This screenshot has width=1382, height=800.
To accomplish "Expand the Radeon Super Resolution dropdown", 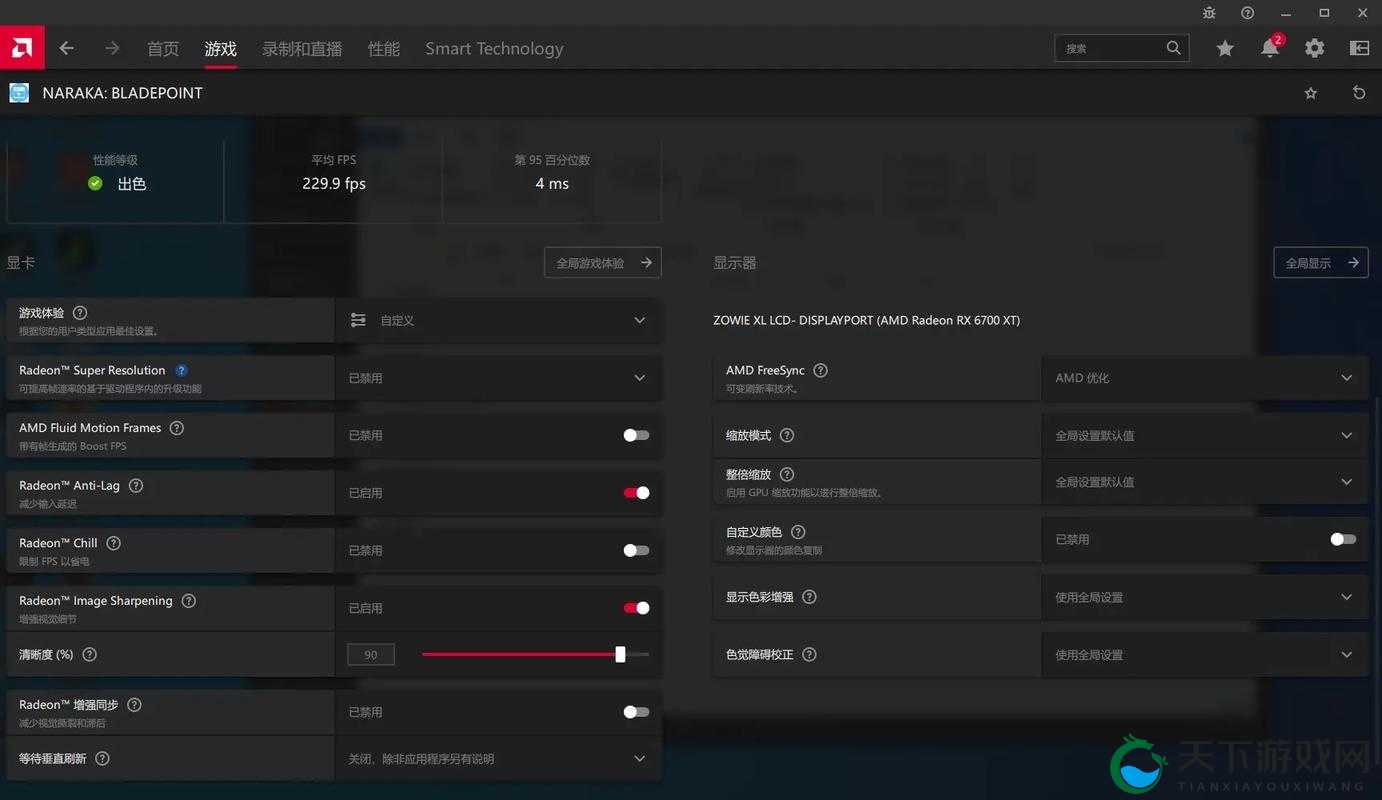I will pos(498,378).
